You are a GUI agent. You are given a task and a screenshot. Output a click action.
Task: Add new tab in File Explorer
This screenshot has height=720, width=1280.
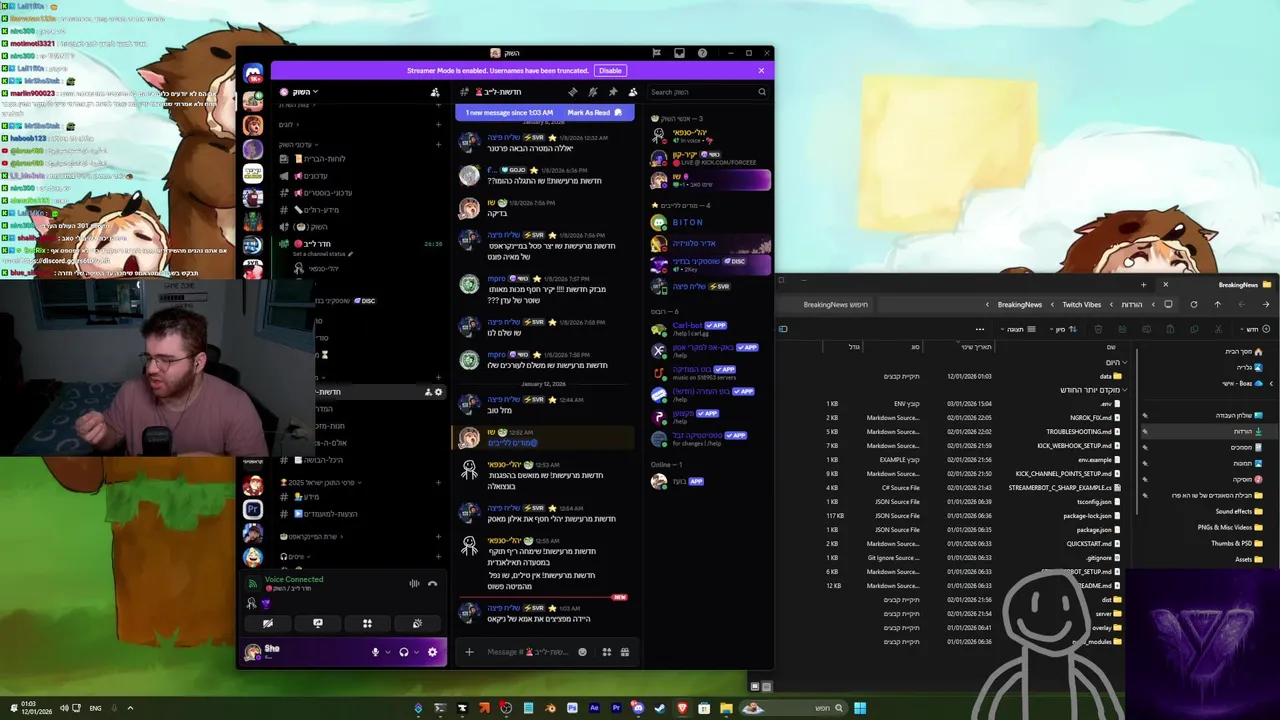(1144, 285)
